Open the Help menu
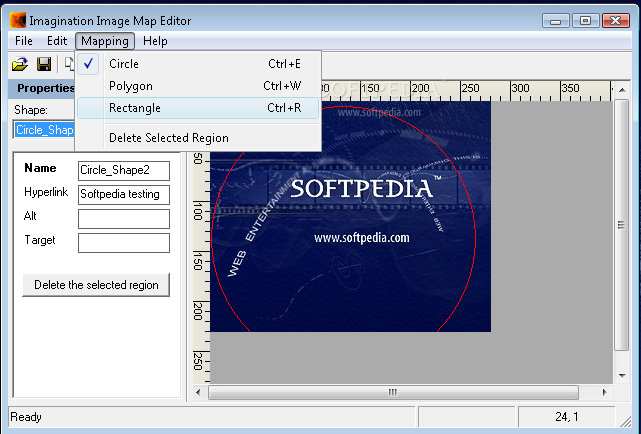Viewport: 641px width, 434px height. (x=155, y=41)
